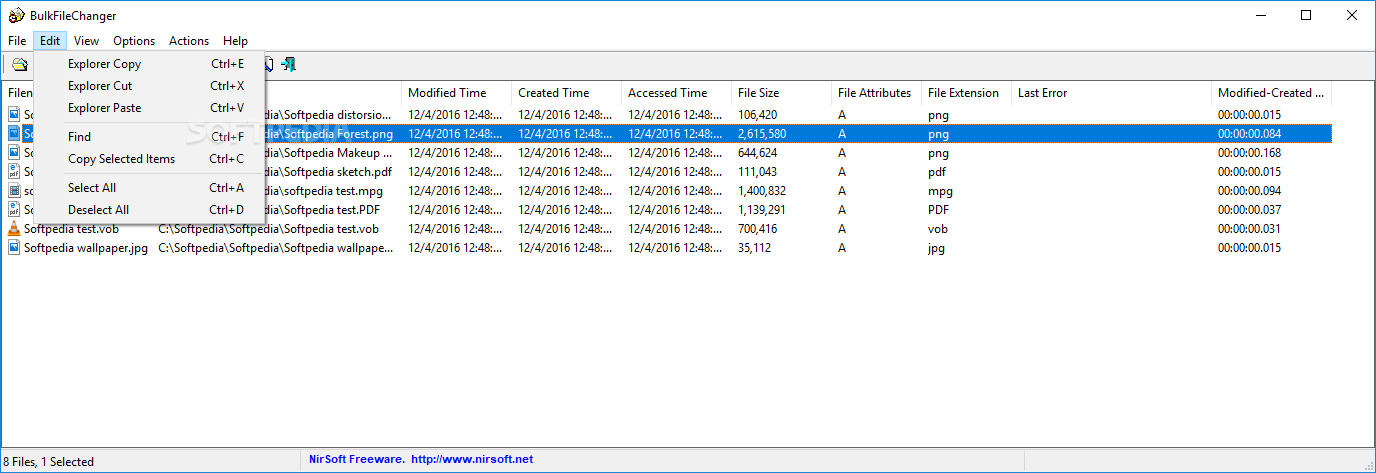Click the file size value 35,112
The height and width of the screenshot is (473, 1376).
(x=754, y=248)
